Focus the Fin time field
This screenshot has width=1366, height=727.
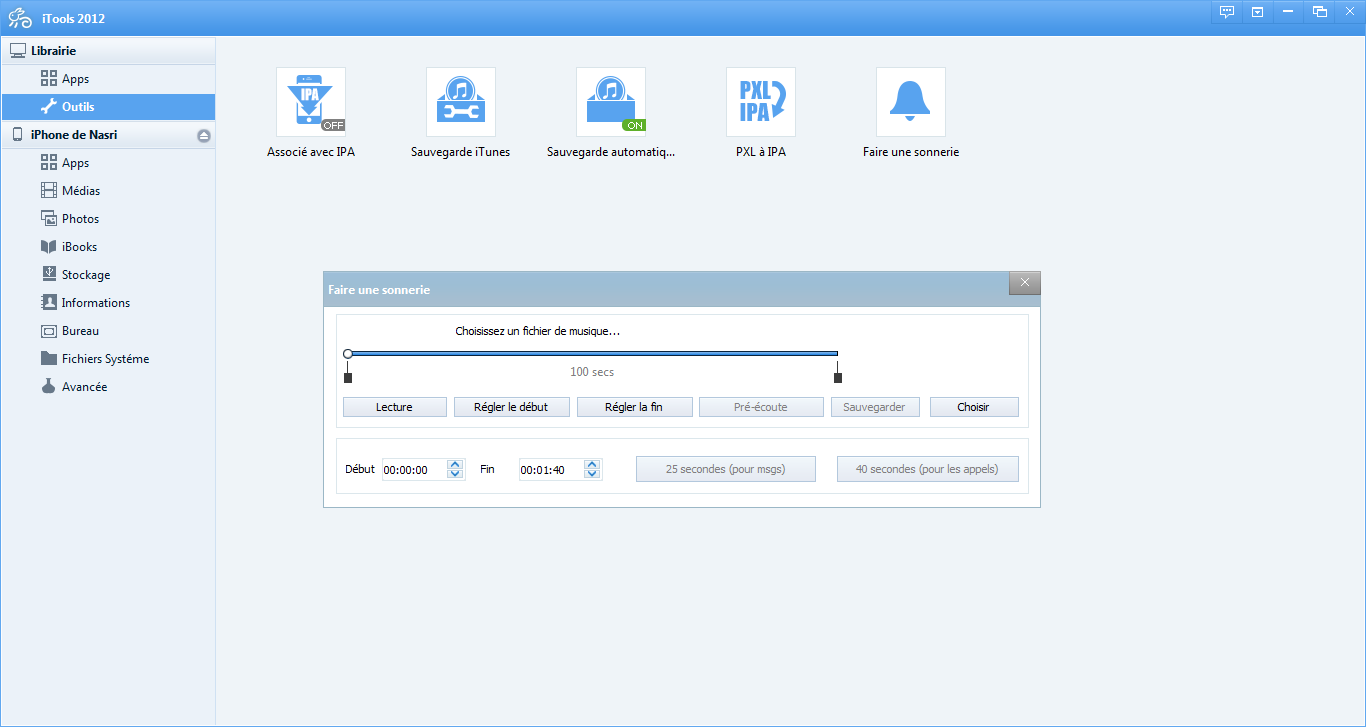[x=551, y=470]
